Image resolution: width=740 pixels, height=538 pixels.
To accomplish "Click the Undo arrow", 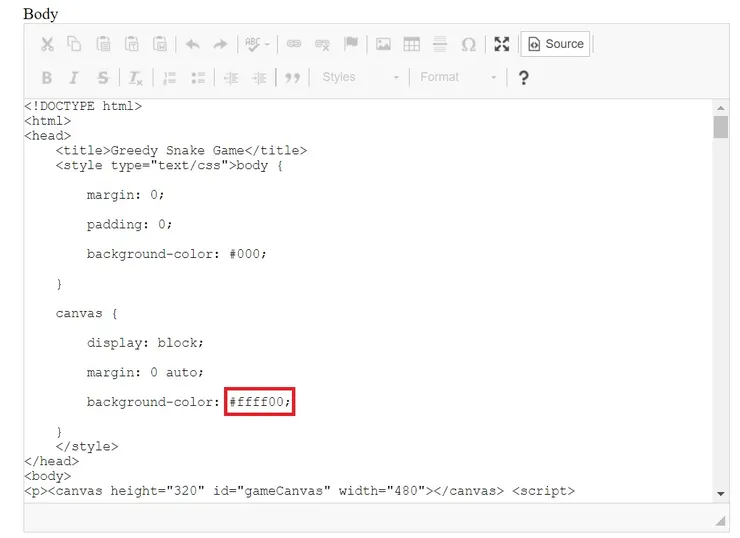I will coord(193,44).
